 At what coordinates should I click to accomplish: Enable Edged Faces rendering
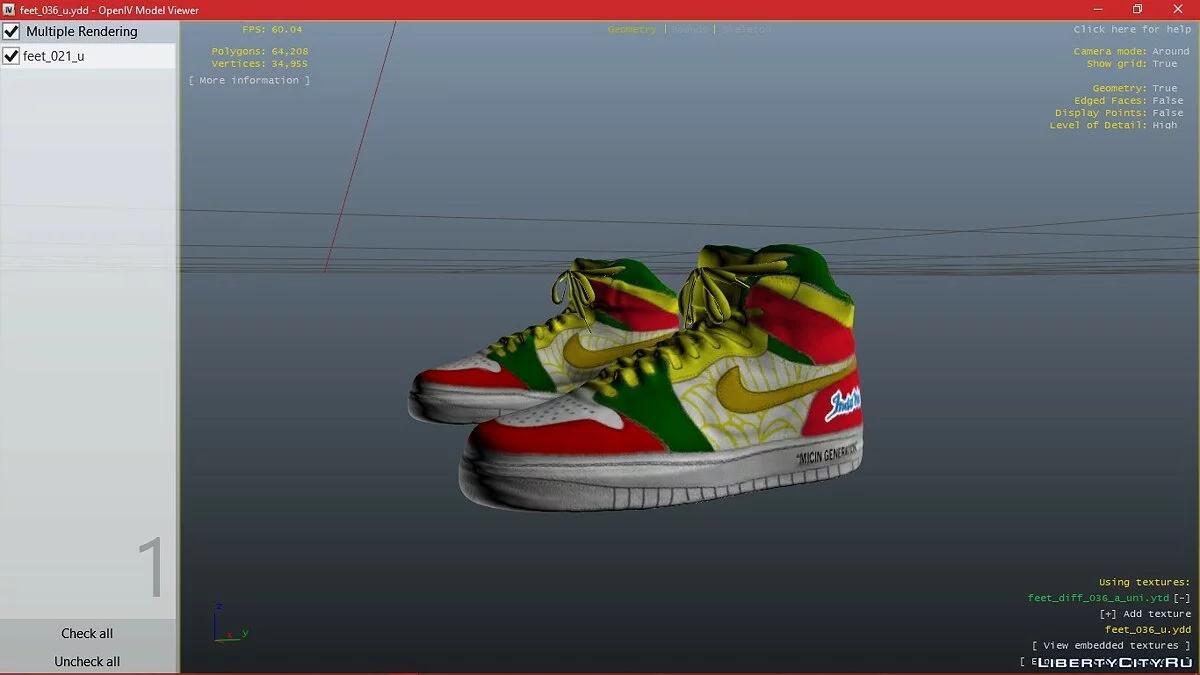point(1167,101)
